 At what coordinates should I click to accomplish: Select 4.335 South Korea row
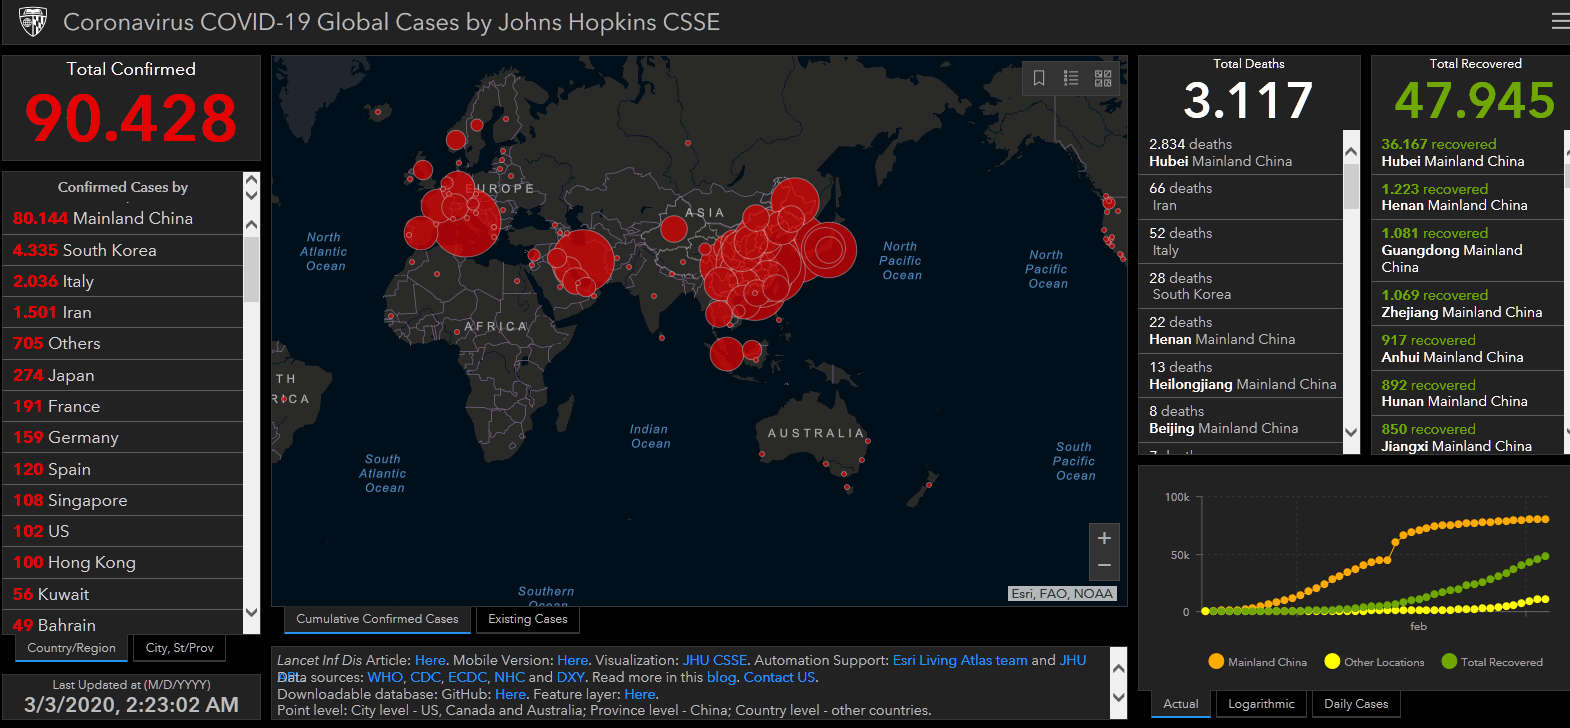coord(123,250)
